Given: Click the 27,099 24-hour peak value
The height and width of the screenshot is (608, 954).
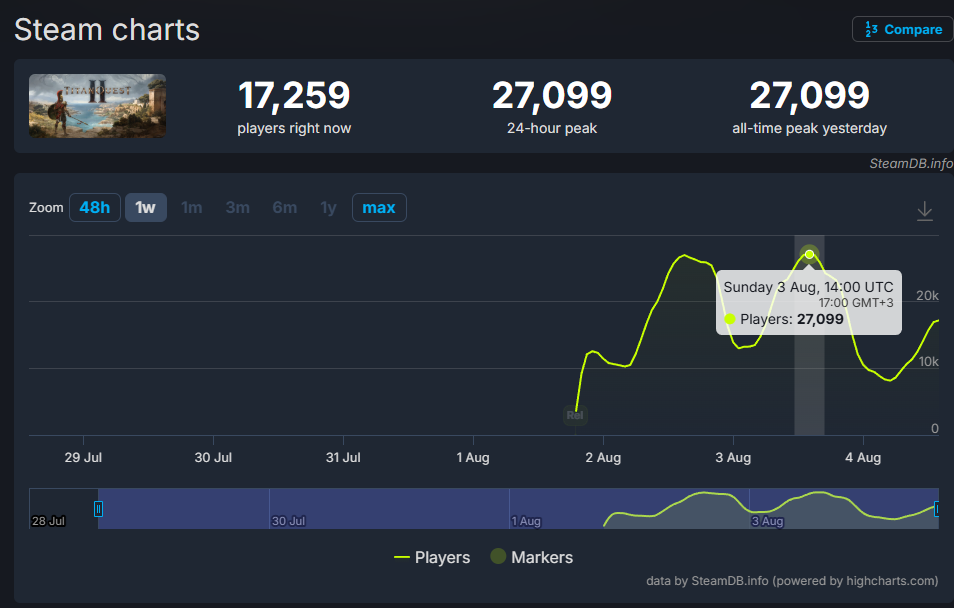Looking at the screenshot, I should point(552,96).
